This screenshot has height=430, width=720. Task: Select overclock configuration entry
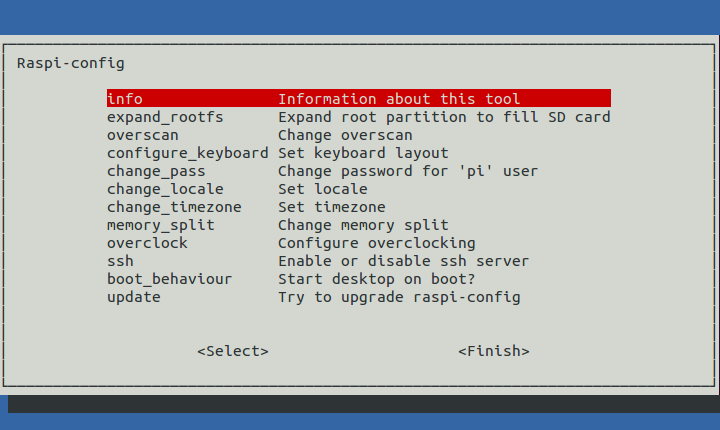[359, 243]
